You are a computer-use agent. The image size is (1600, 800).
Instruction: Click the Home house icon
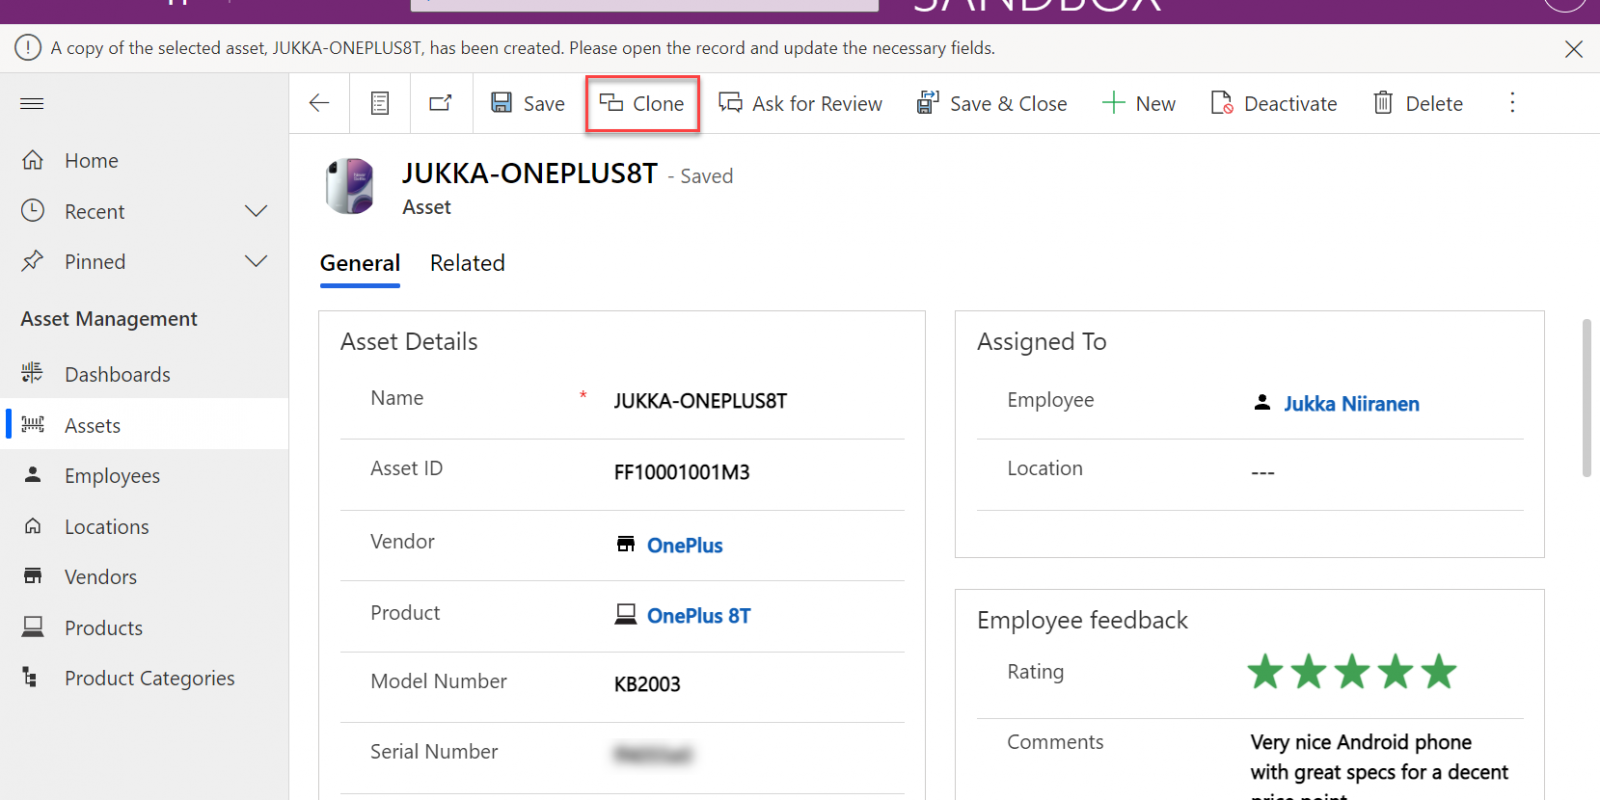tap(33, 160)
